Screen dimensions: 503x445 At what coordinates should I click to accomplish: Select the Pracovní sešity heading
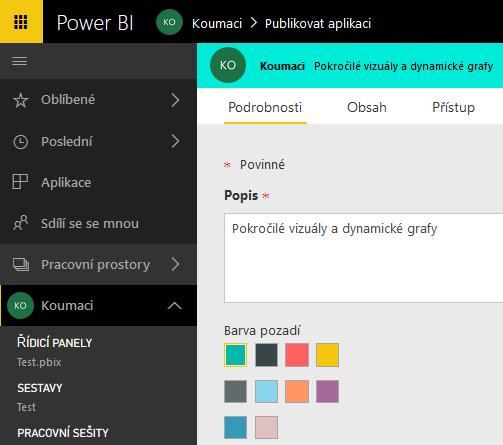(63, 433)
